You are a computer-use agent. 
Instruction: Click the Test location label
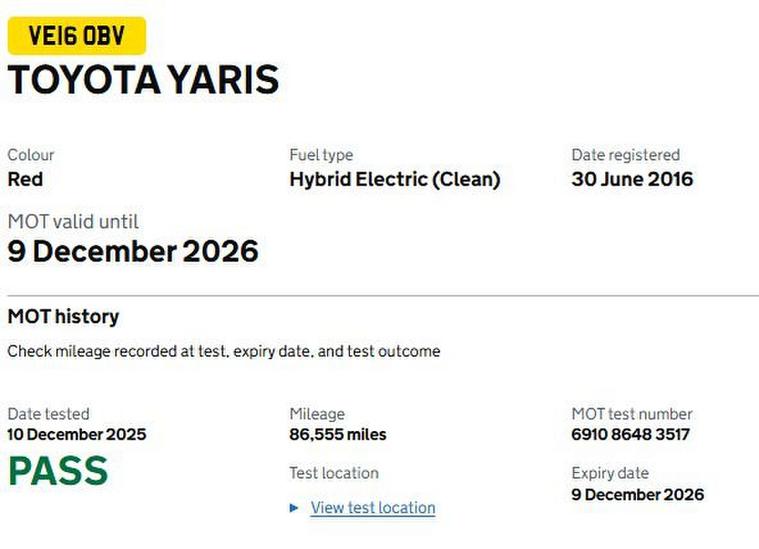point(334,473)
